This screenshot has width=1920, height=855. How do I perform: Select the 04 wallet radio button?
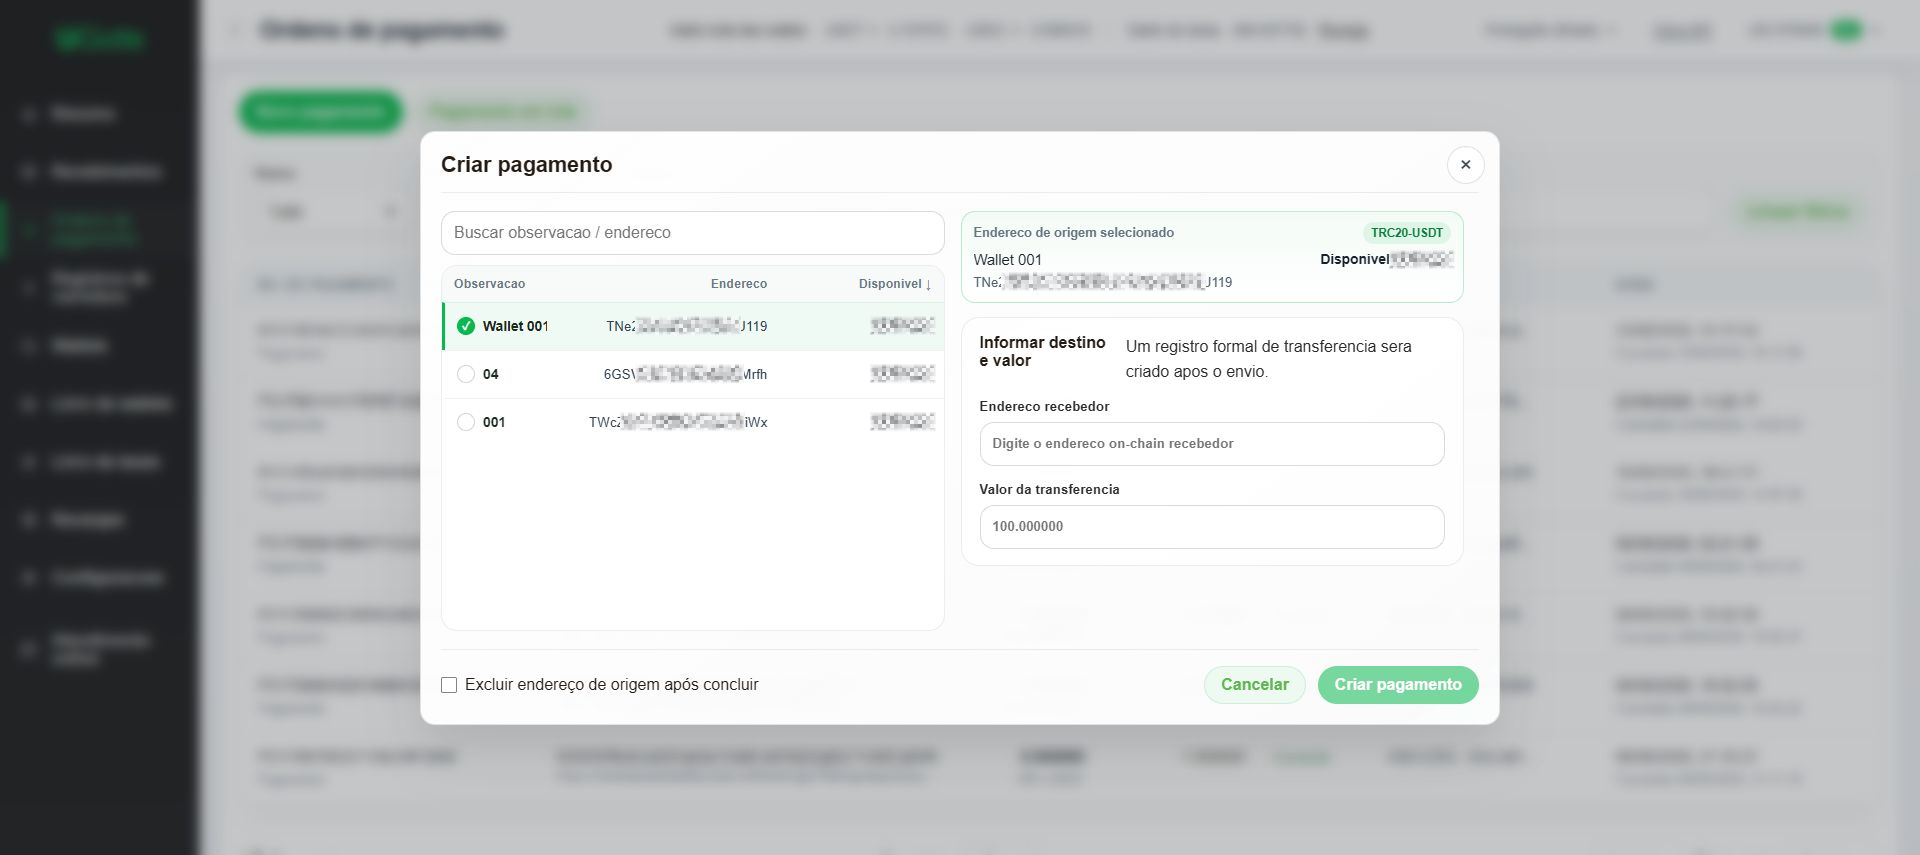click(x=466, y=374)
